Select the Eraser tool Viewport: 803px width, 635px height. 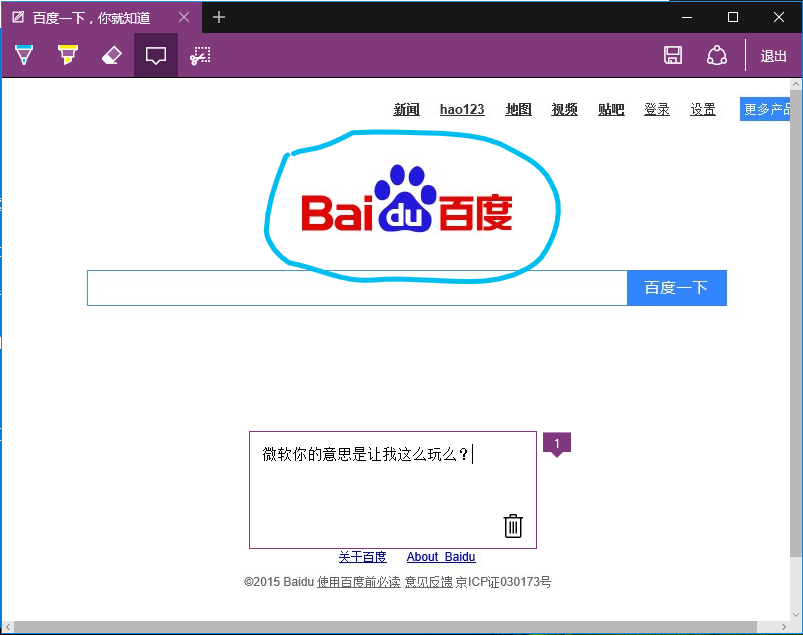tap(111, 55)
